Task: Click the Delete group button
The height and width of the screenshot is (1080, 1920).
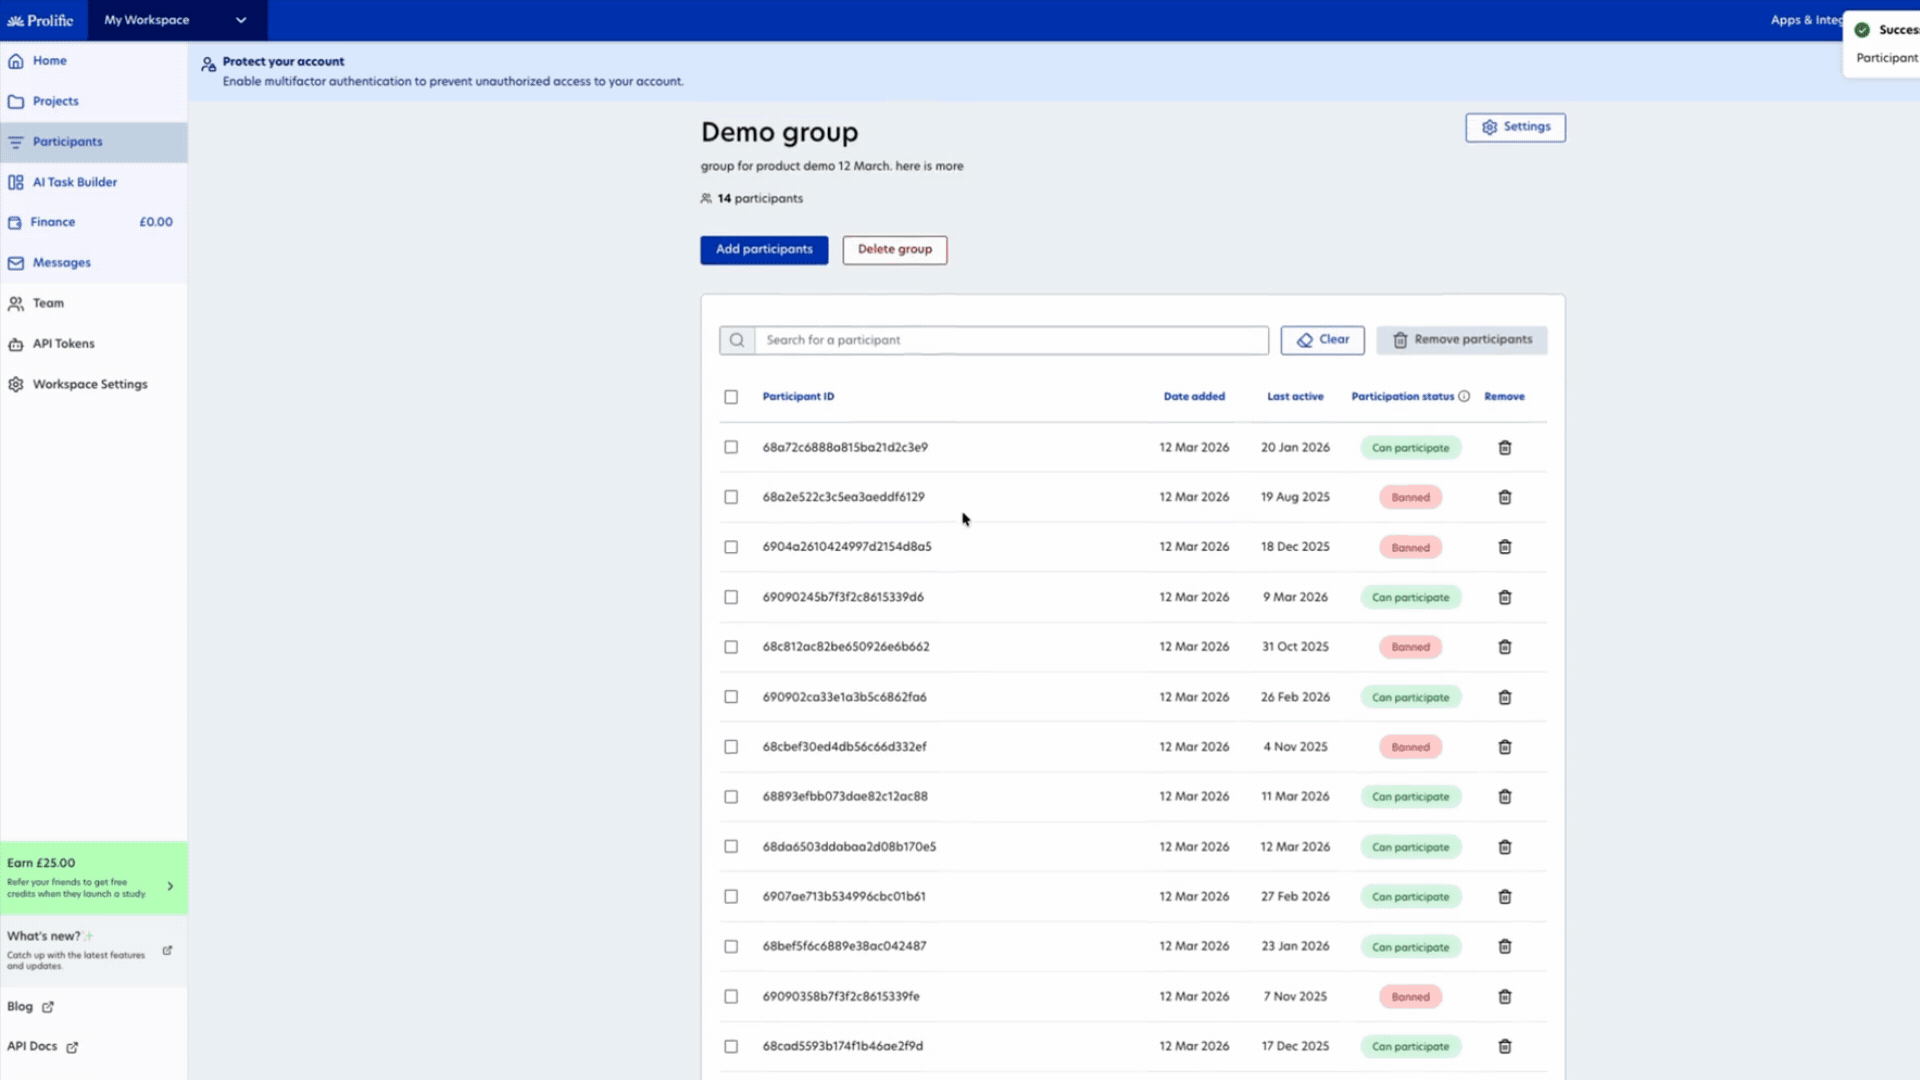Action: click(894, 250)
